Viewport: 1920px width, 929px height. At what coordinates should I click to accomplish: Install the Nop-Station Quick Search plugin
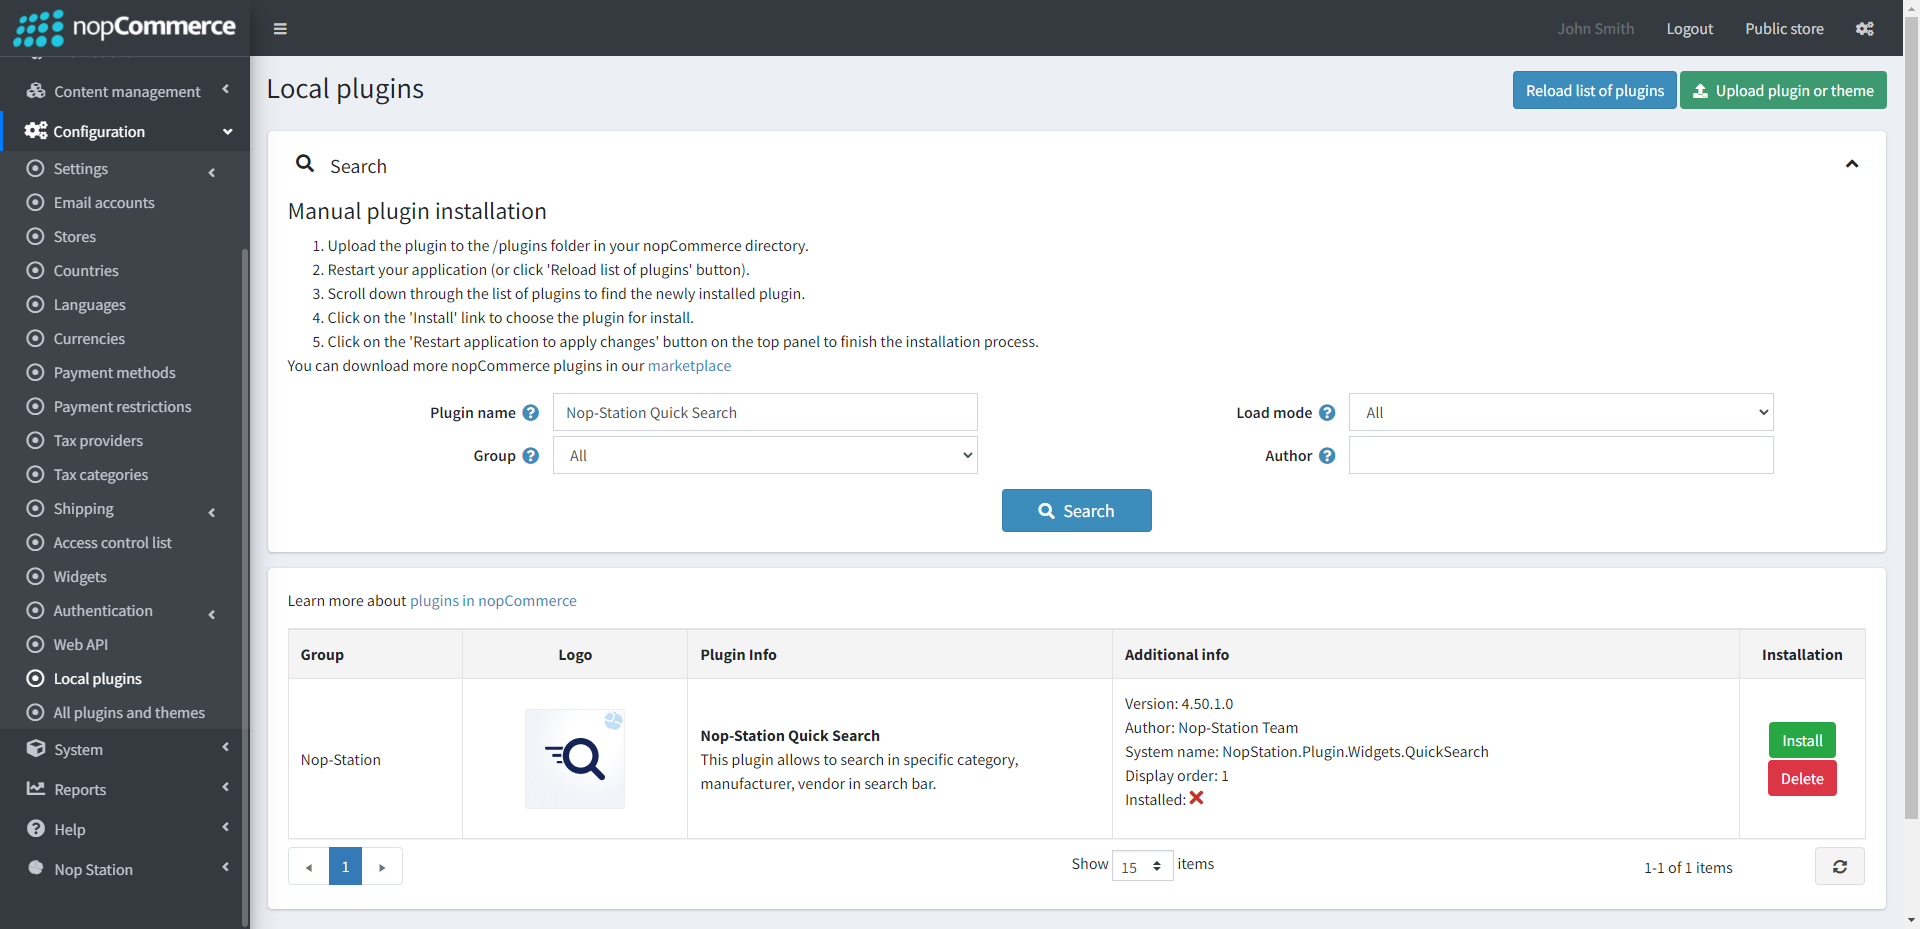coord(1801,741)
